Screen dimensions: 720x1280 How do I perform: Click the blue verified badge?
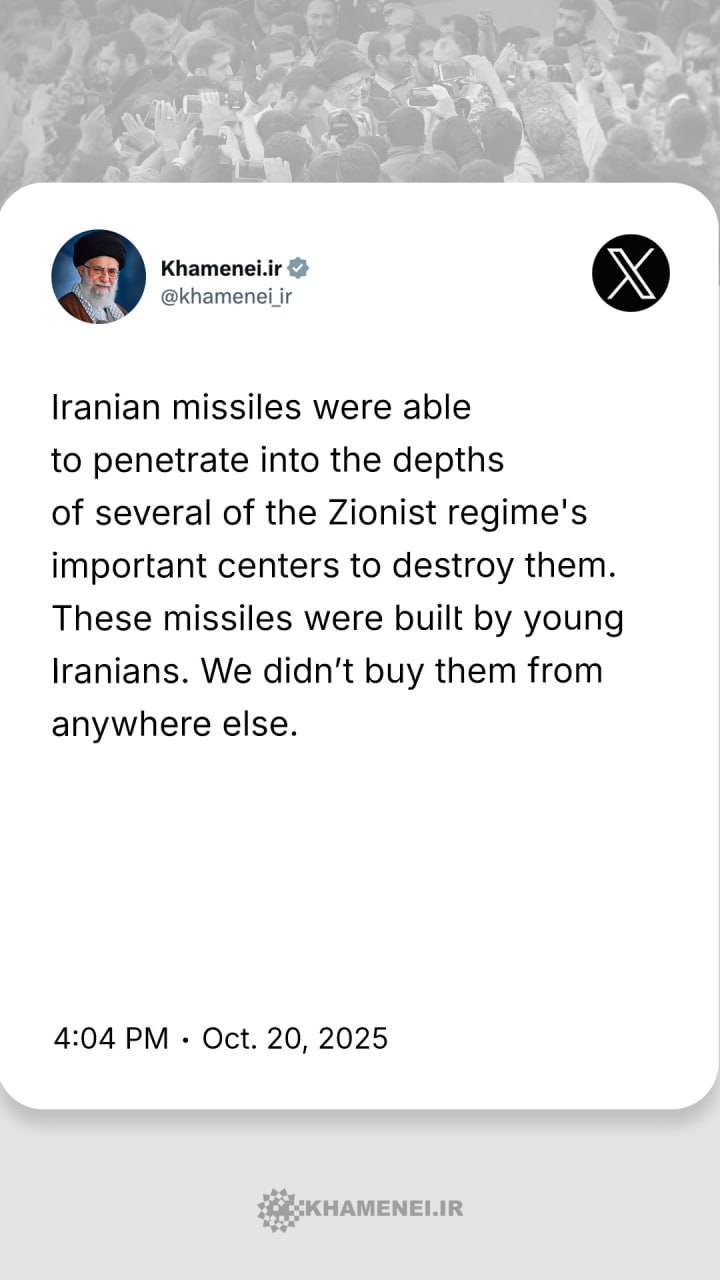[x=298, y=268]
